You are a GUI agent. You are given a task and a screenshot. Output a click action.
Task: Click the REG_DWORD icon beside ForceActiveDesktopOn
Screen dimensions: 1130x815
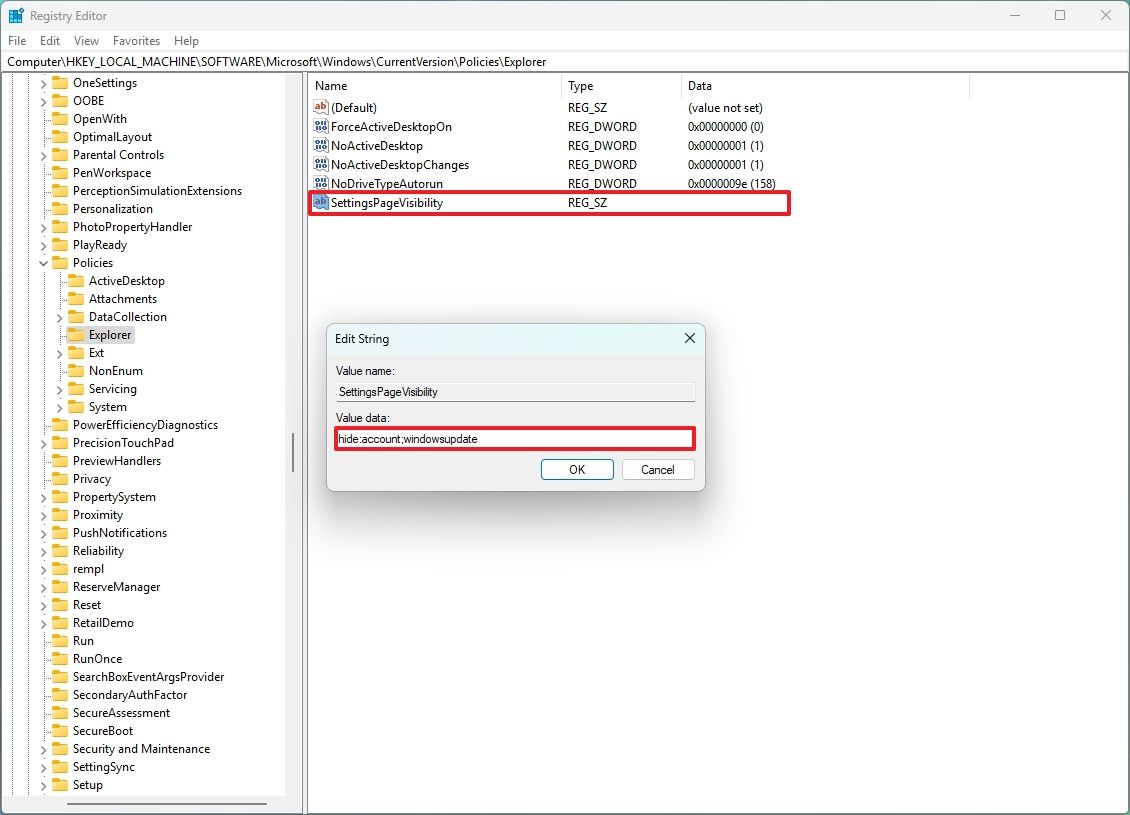pyautogui.click(x=320, y=126)
